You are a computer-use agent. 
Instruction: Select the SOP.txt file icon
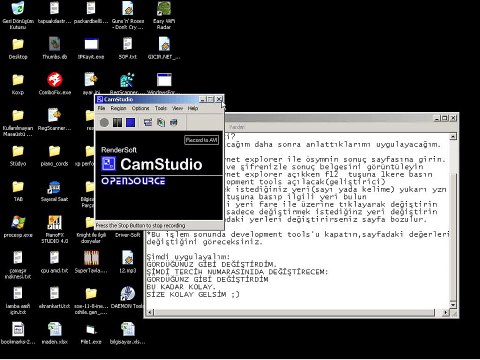127,44
